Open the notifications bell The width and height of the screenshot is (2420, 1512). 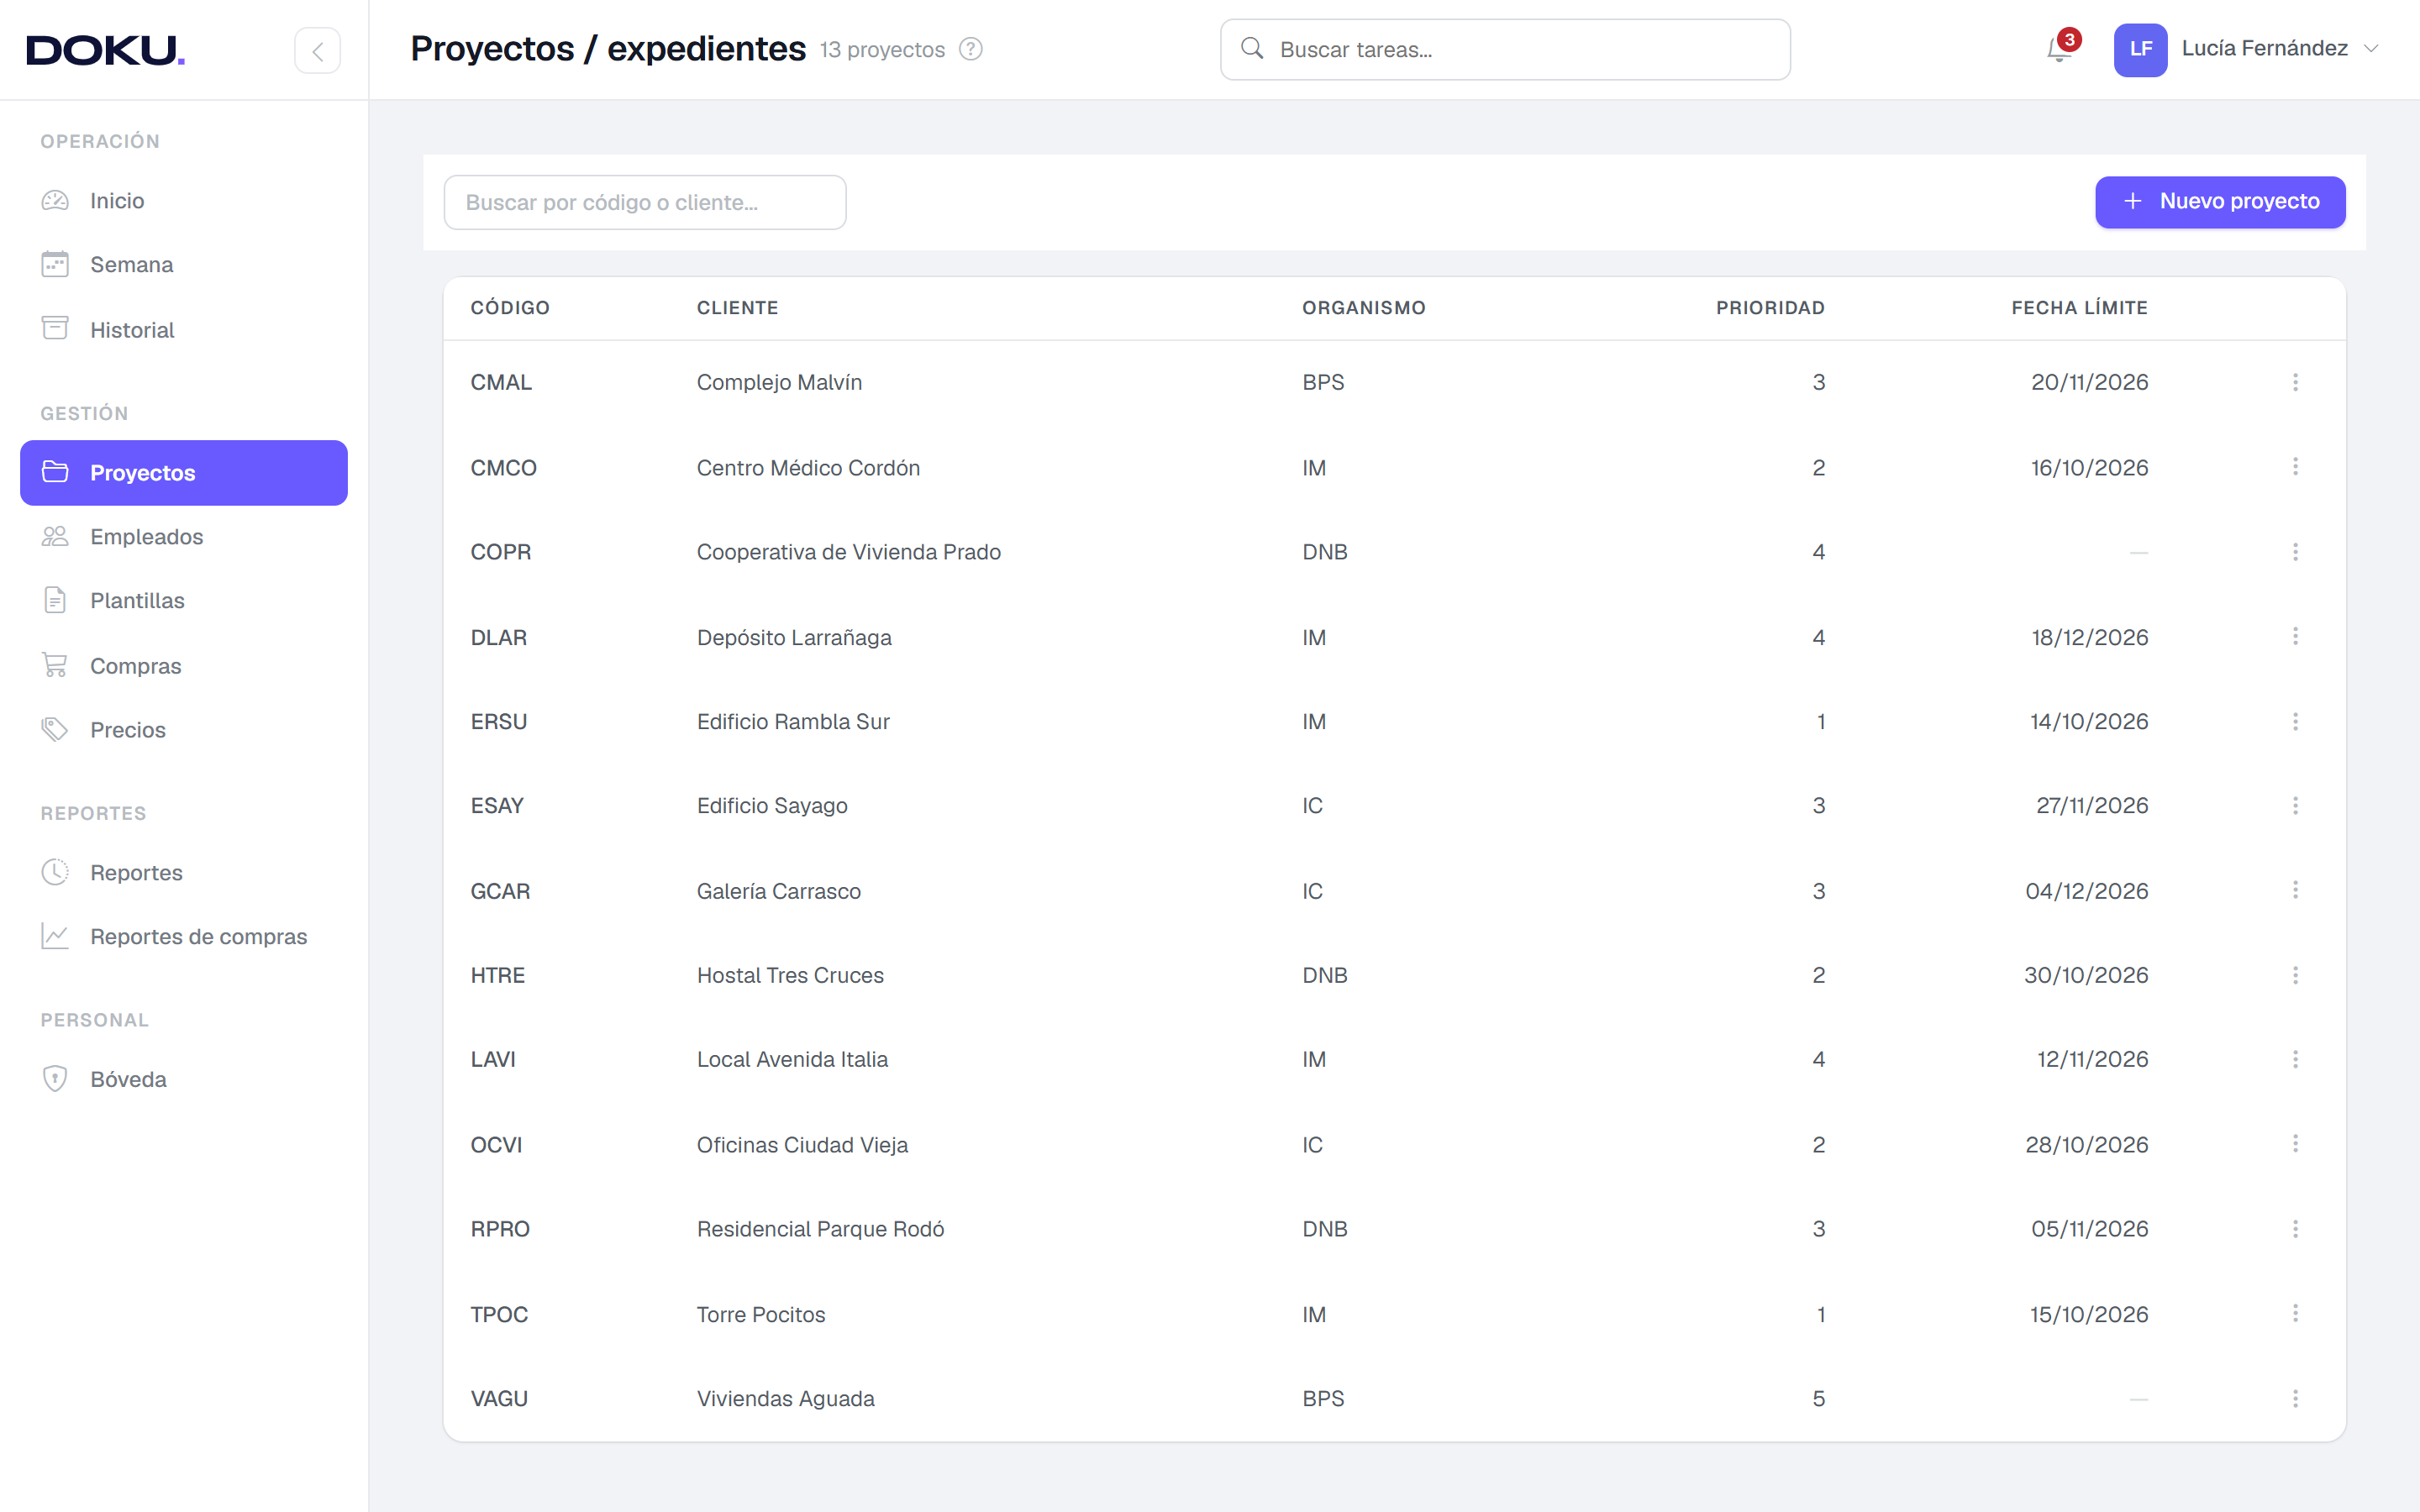coord(2060,49)
